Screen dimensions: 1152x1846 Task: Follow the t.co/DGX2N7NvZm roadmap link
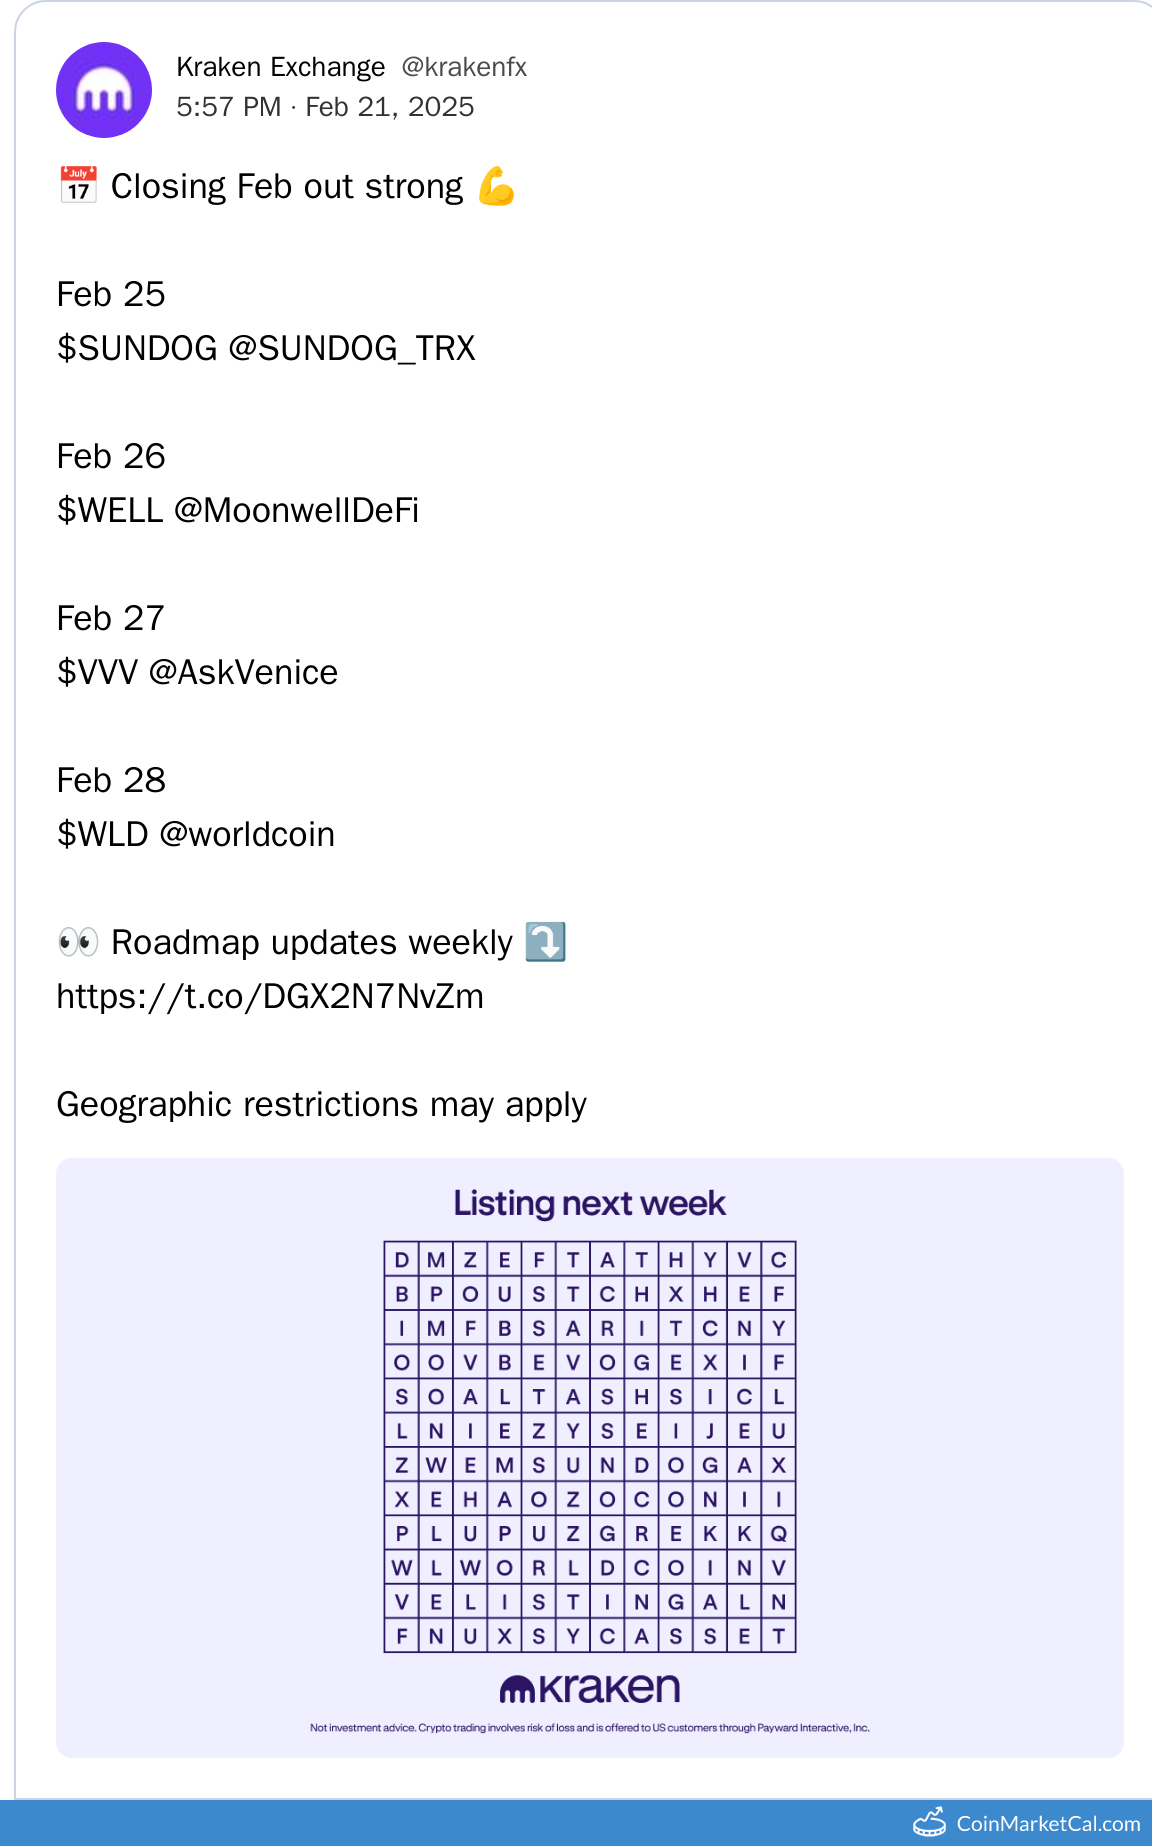(270, 996)
